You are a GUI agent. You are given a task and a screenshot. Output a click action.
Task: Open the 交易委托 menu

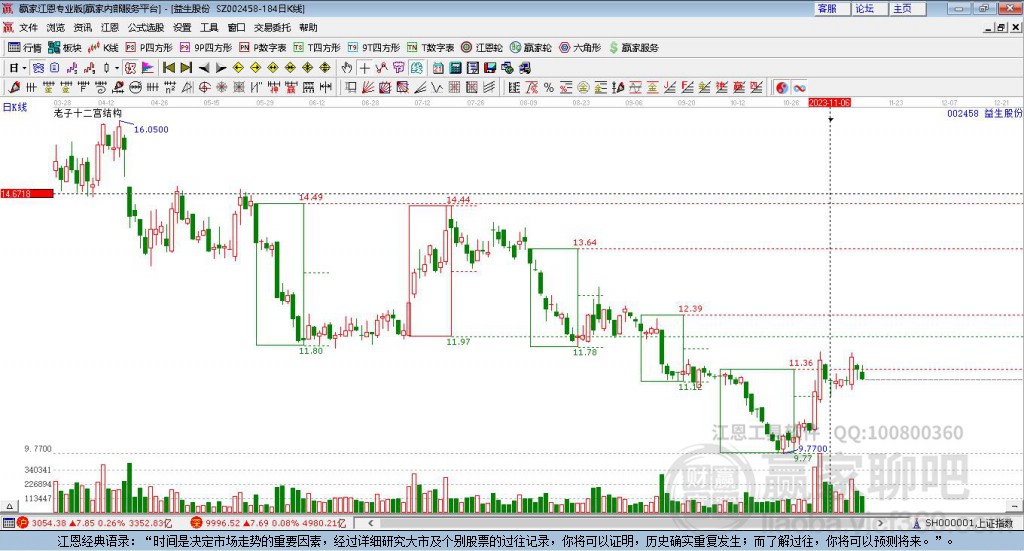click(272, 27)
